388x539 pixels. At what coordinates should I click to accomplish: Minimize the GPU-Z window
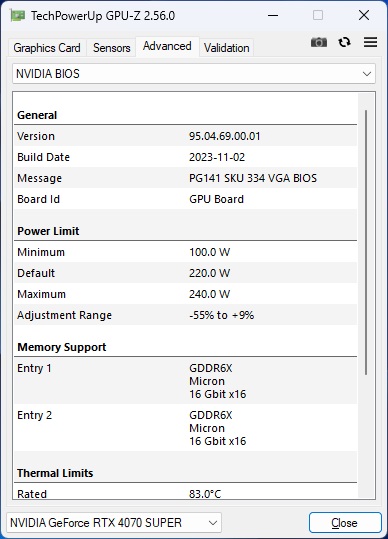tap(273, 15)
